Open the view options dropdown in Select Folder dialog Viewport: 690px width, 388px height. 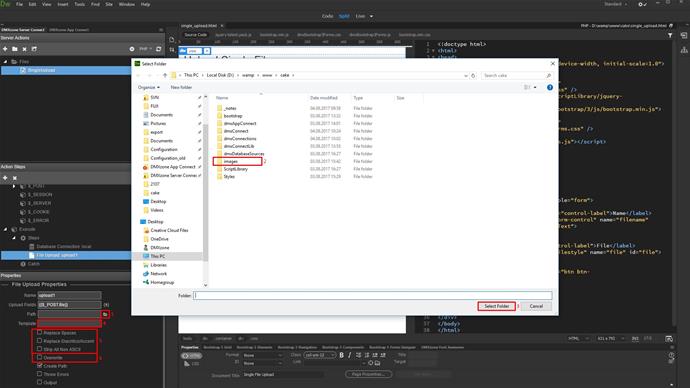pyautogui.click(x=535, y=88)
